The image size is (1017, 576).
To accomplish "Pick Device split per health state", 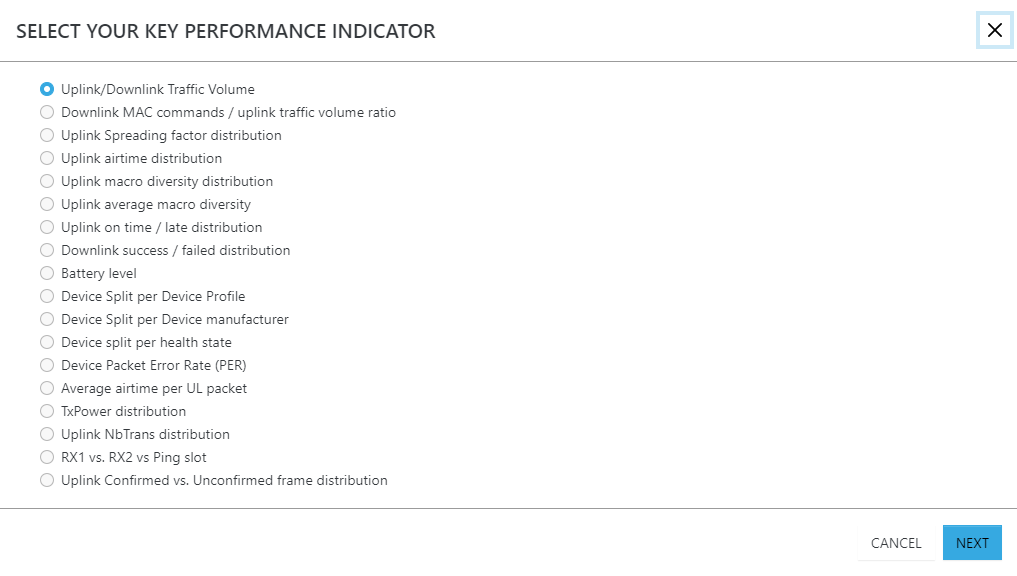I will tap(47, 342).
